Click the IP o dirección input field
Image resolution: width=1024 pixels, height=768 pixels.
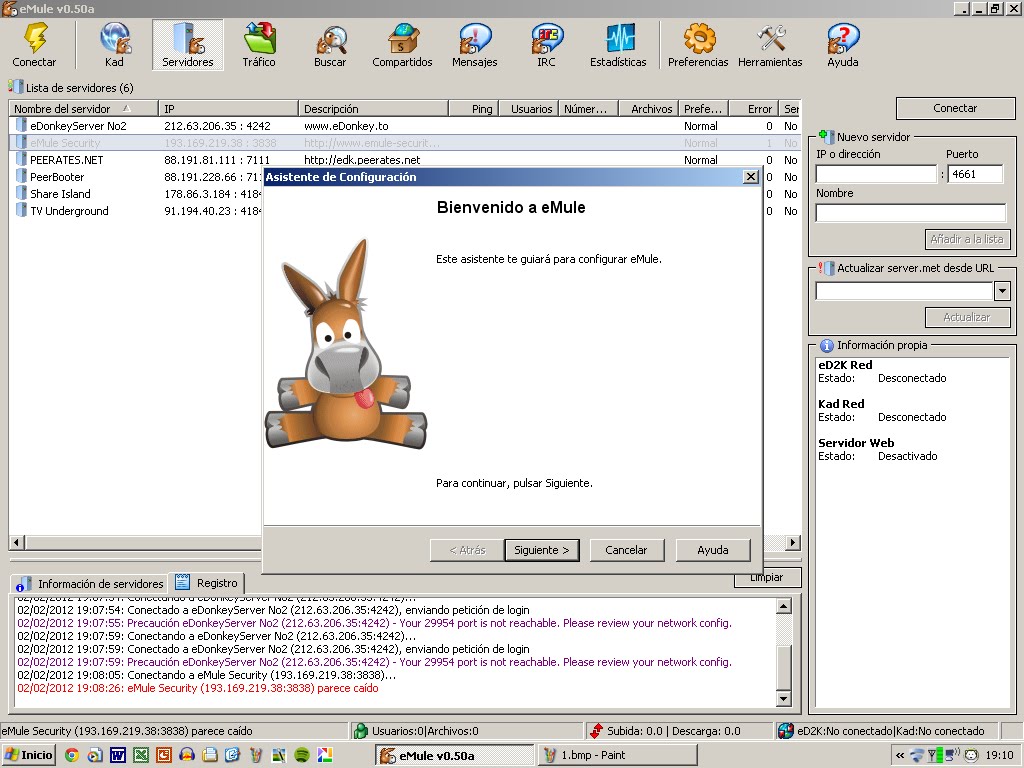[876, 174]
